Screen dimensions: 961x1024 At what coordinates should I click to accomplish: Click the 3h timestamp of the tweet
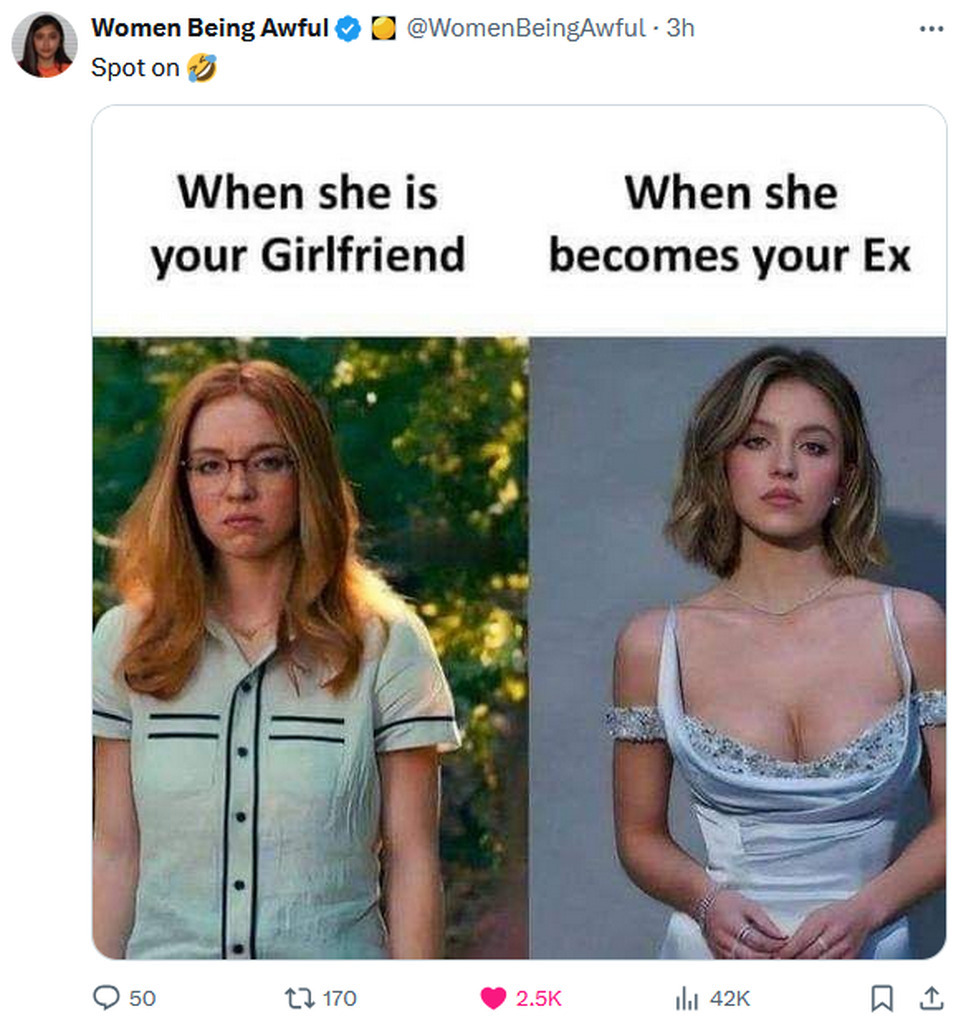coord(680,28)
